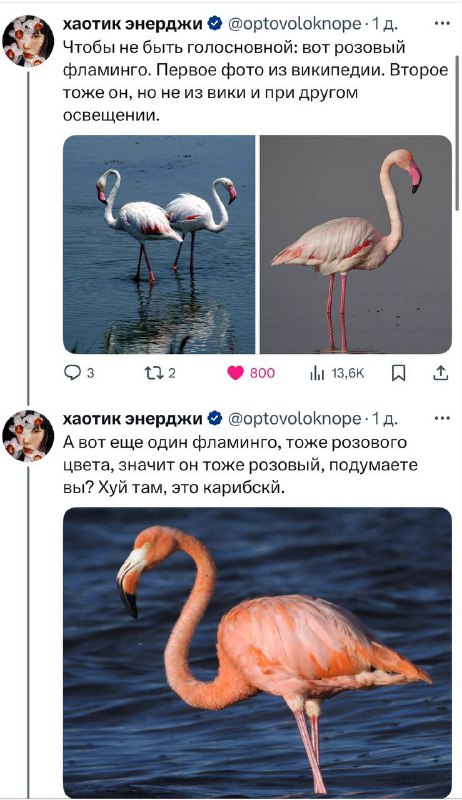The image size is (462, 800).
Task: Open the single flamingo on grey photo
Action: [356, 244]
